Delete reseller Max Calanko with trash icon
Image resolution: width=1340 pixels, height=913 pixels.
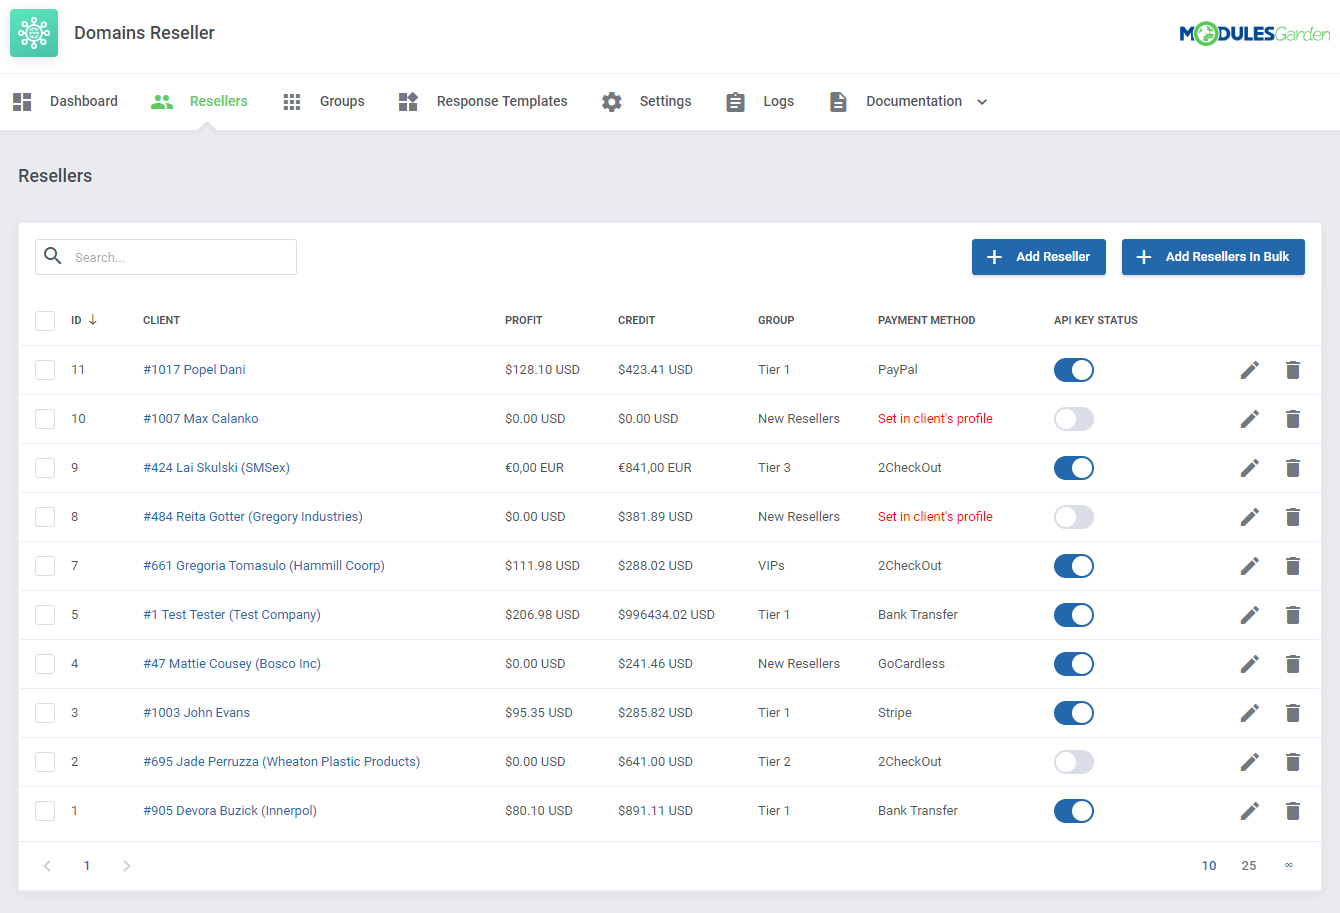pos(1292,418)
